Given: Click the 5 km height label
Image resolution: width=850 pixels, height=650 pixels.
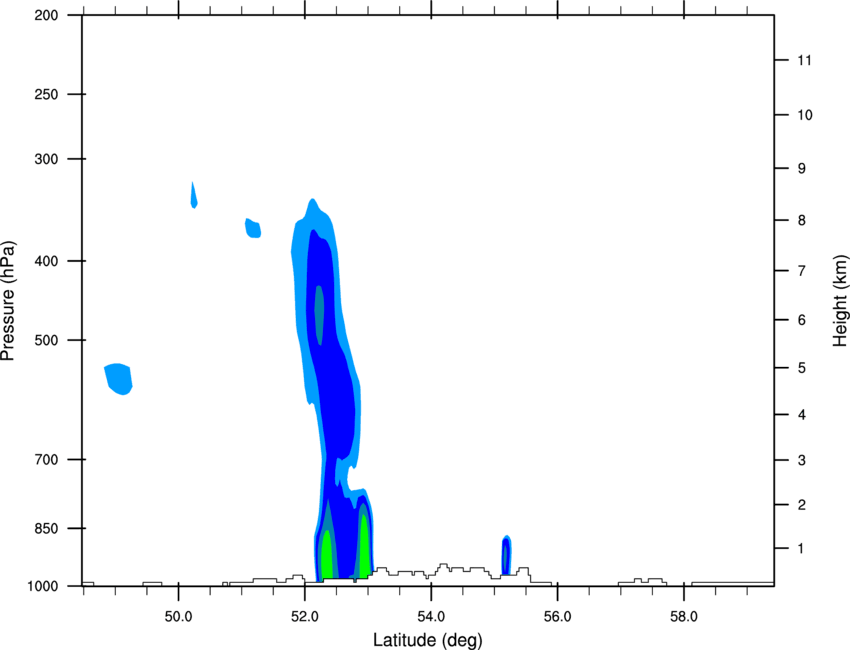Looking at the screenshot, I should 801,368.
